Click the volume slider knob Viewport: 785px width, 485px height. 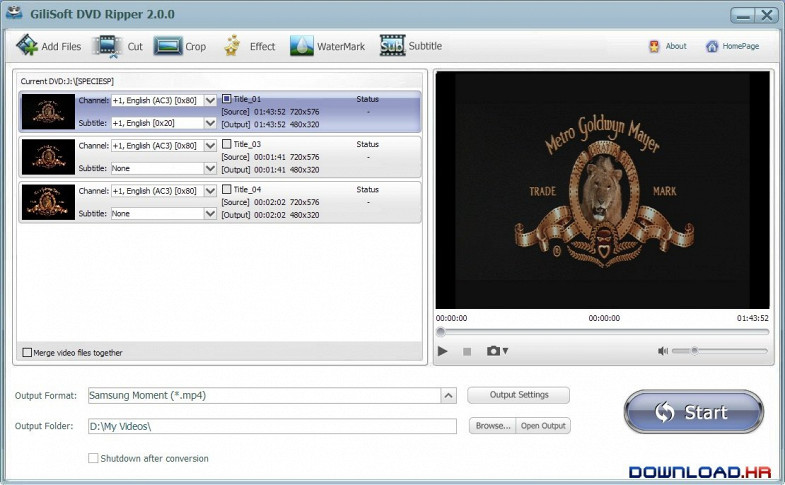tap(694, 351)
